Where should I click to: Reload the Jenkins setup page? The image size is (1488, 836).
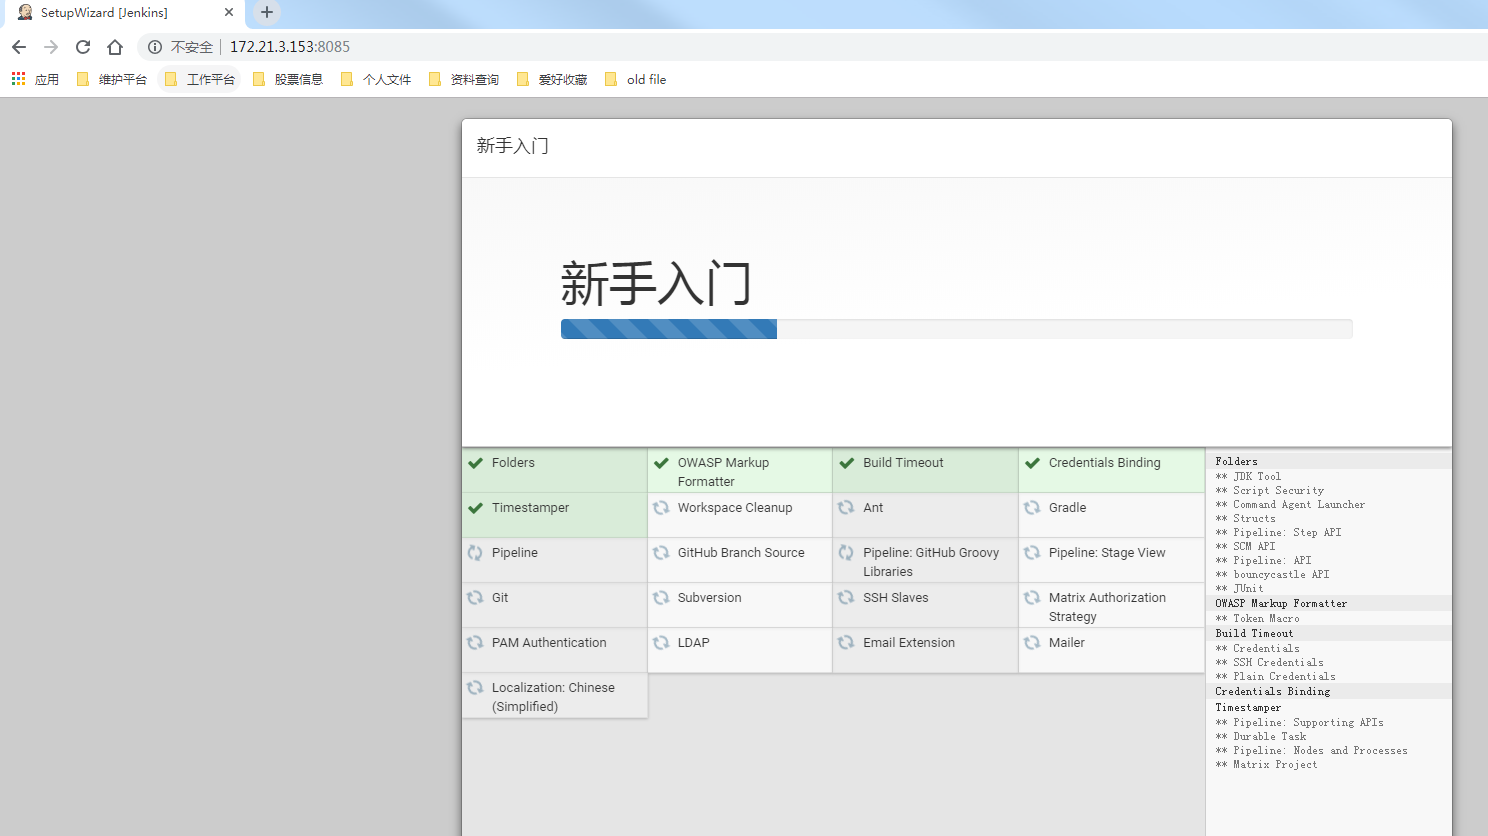tap(83, 47)
